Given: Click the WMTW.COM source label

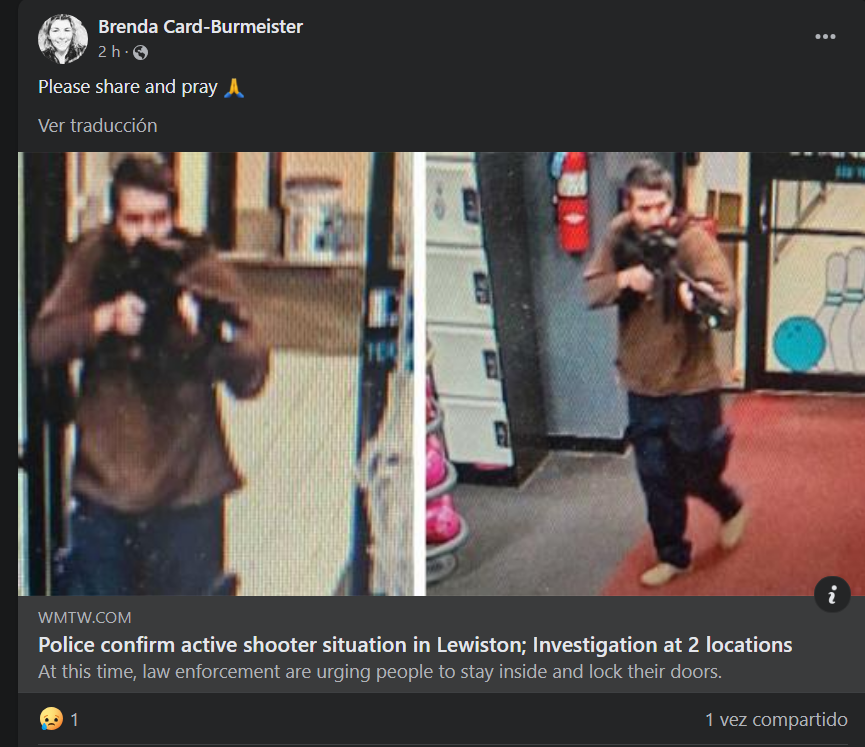Looking at the screenshot, I should 84,617.
